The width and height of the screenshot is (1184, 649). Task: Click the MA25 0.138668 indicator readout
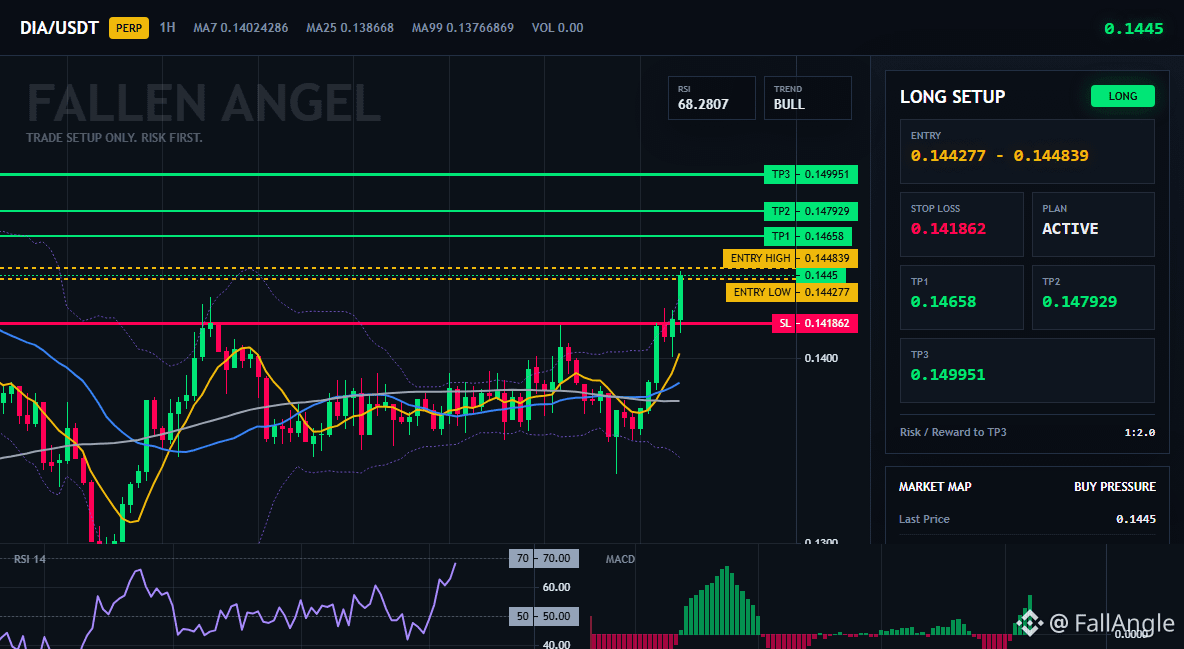coord(350,28)
